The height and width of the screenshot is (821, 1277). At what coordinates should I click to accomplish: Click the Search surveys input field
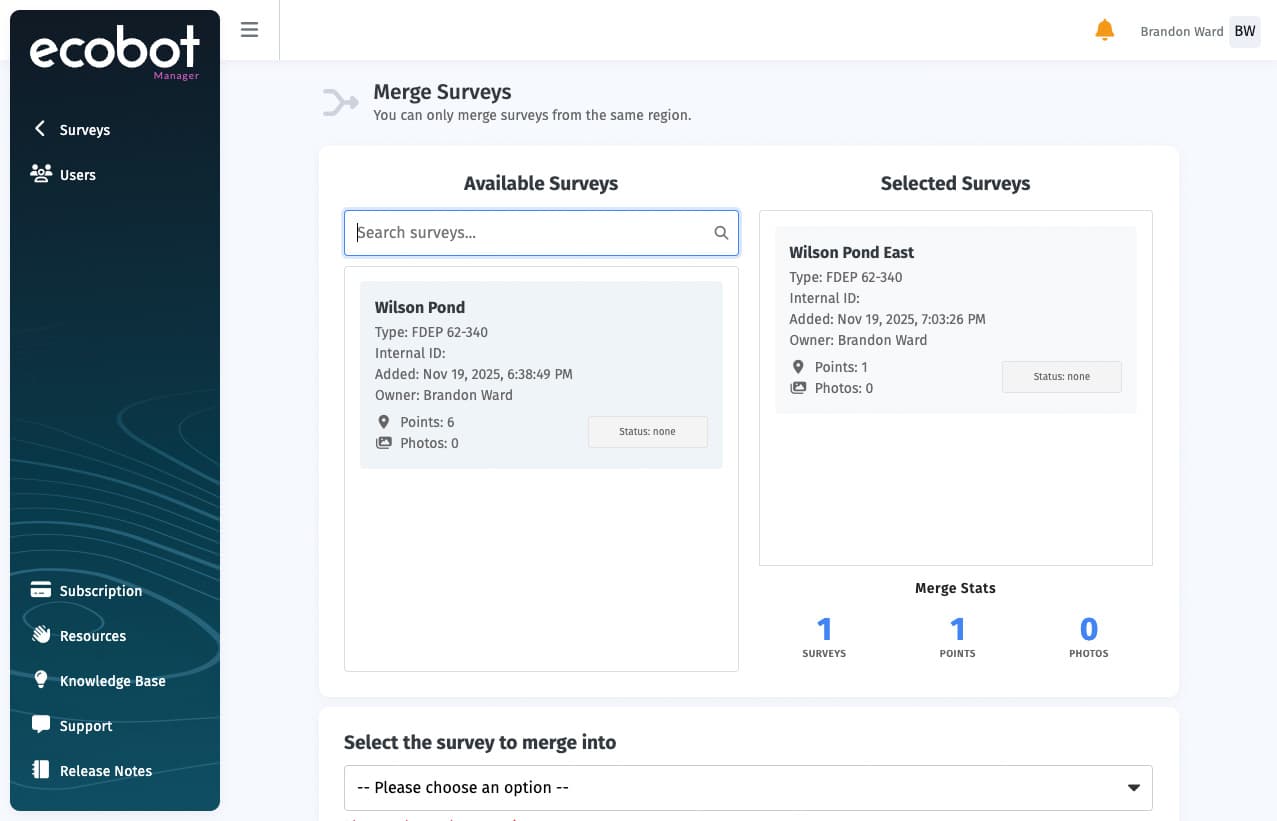click(x=530, y=232)
